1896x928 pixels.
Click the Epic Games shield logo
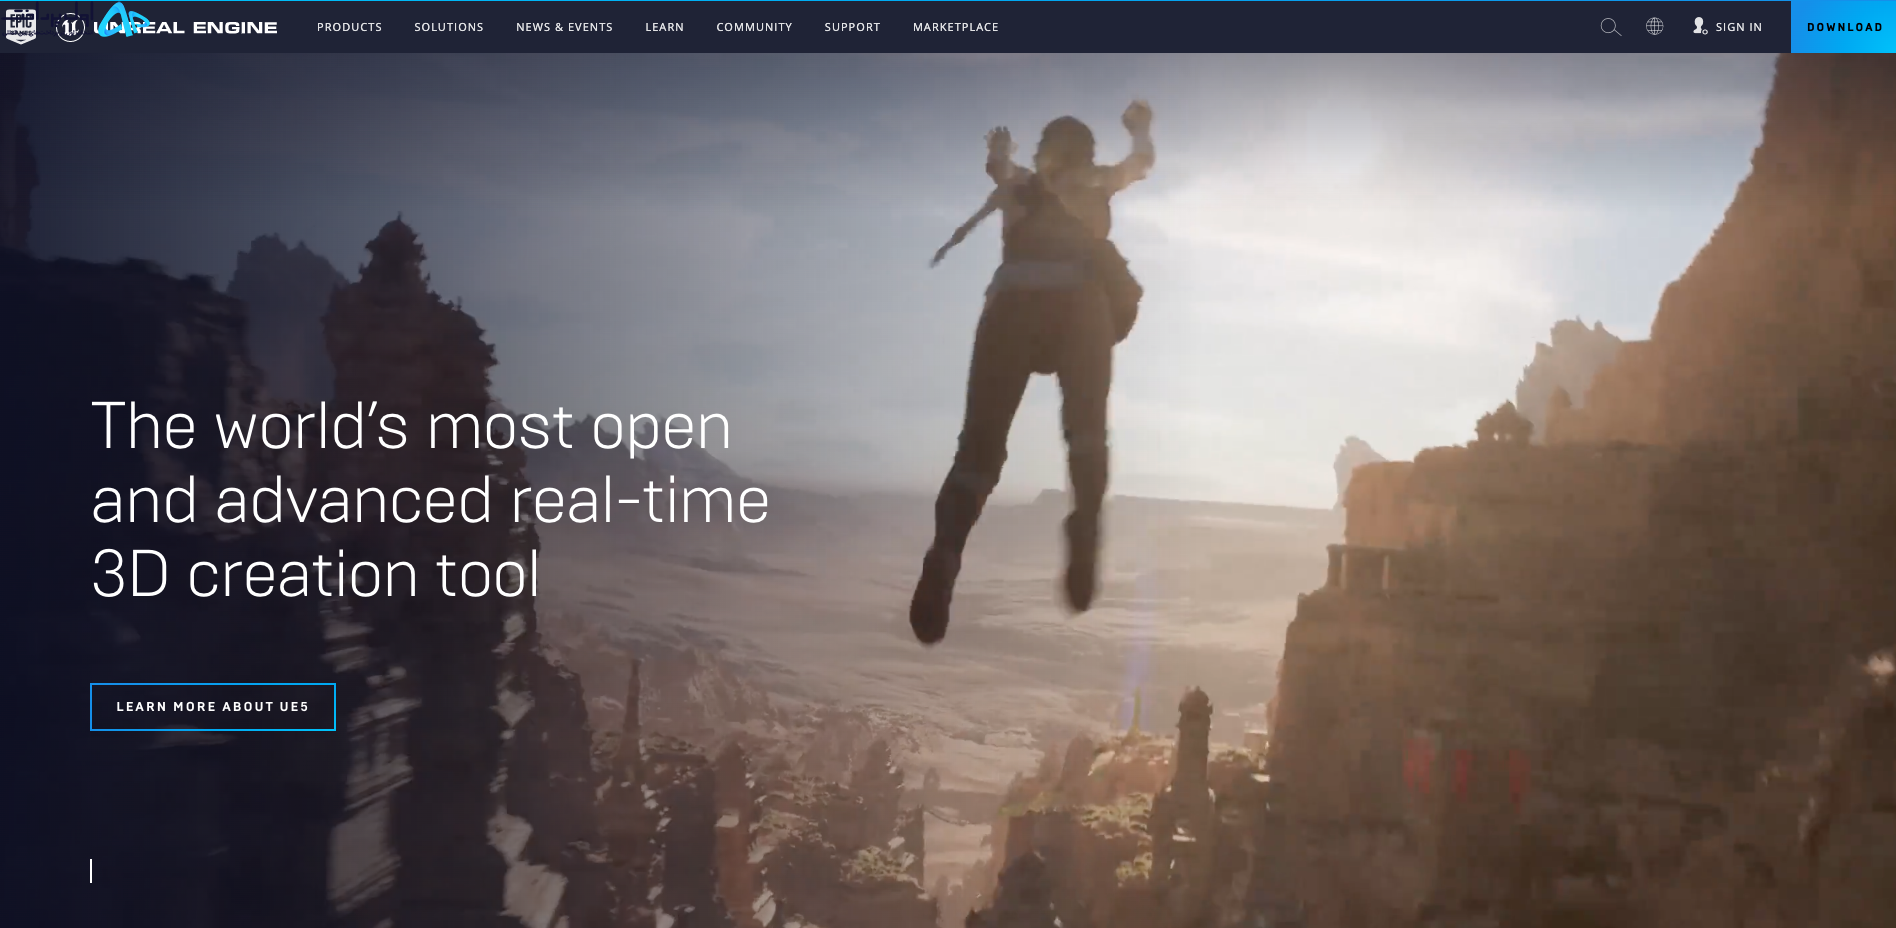[21, 26]
